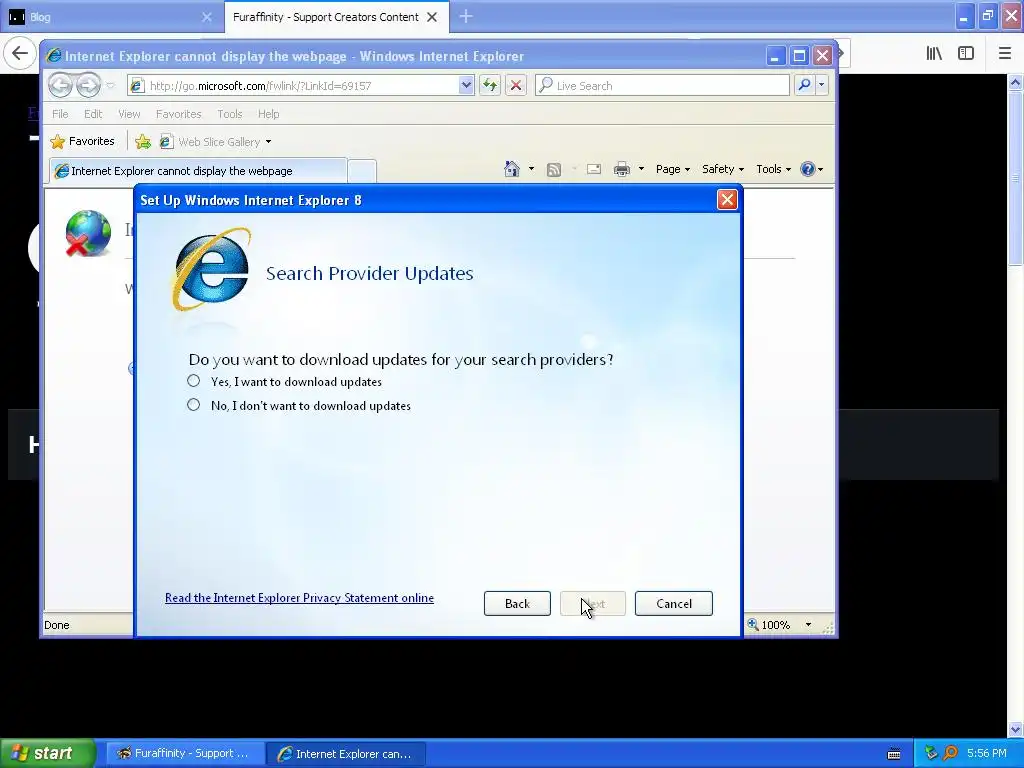
Task: Open the Internet Explorer Privacy Statement link
Action: 299,598
